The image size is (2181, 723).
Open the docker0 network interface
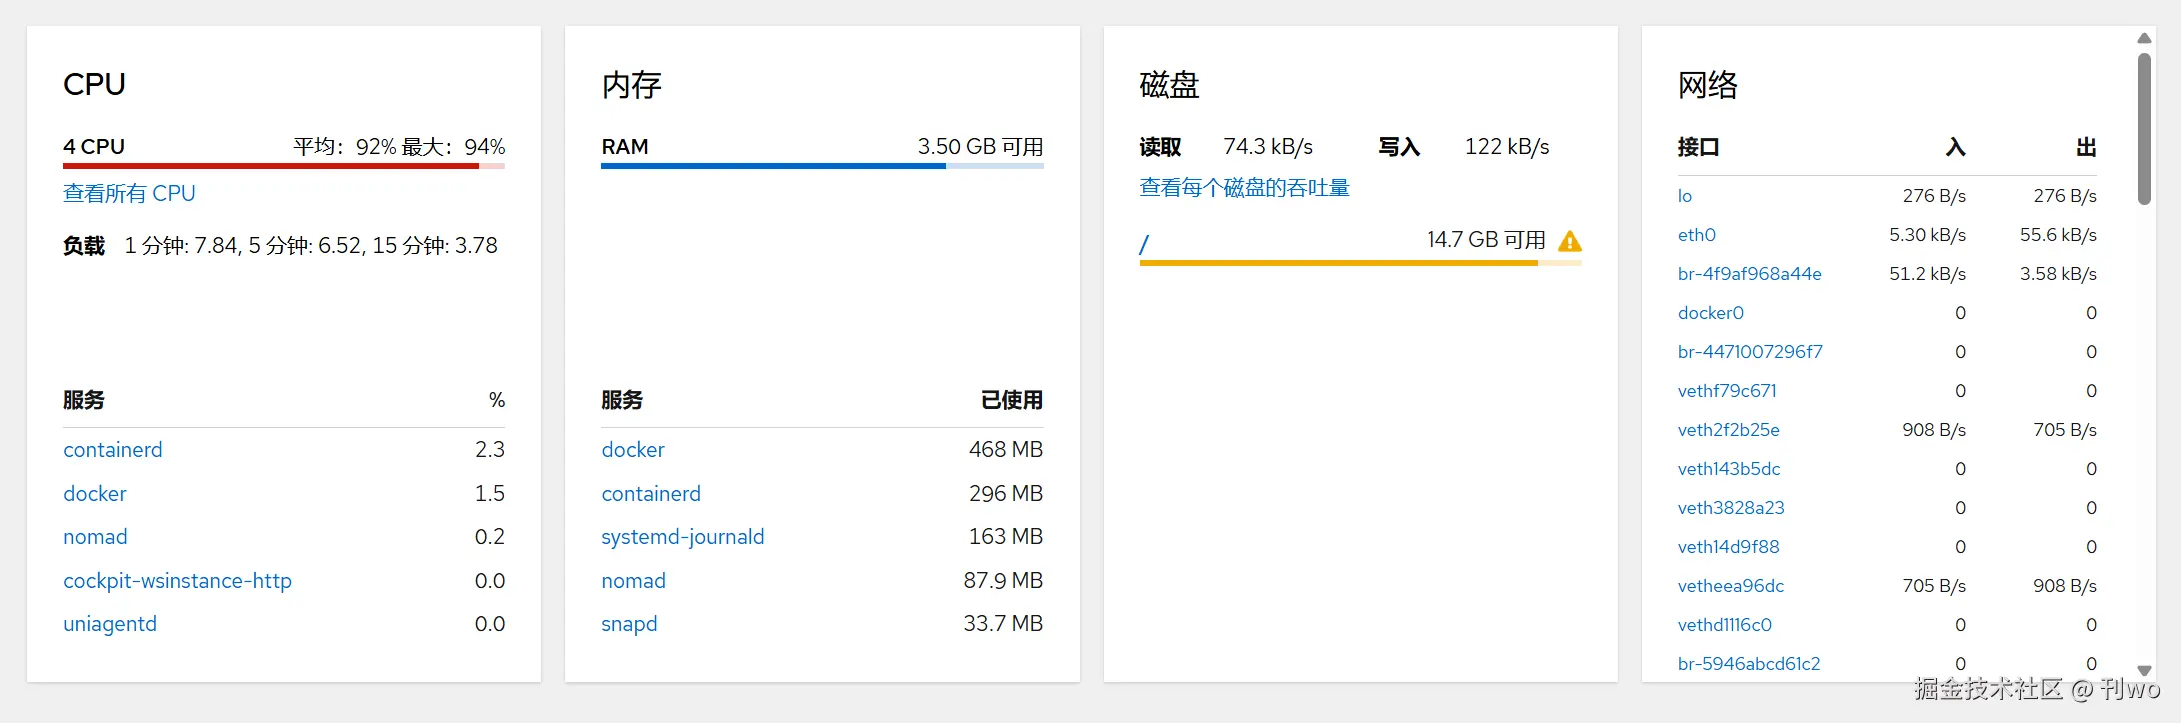pyautogui.click(x=1710, y=313)
